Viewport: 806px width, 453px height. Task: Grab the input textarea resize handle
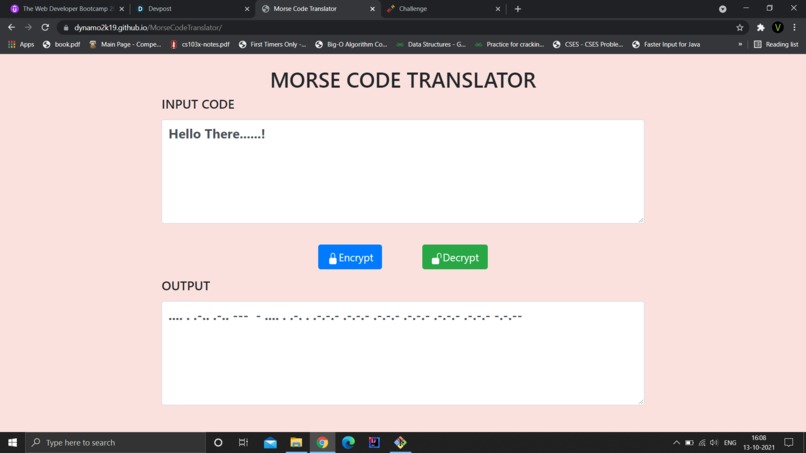(x=640, y=220)
